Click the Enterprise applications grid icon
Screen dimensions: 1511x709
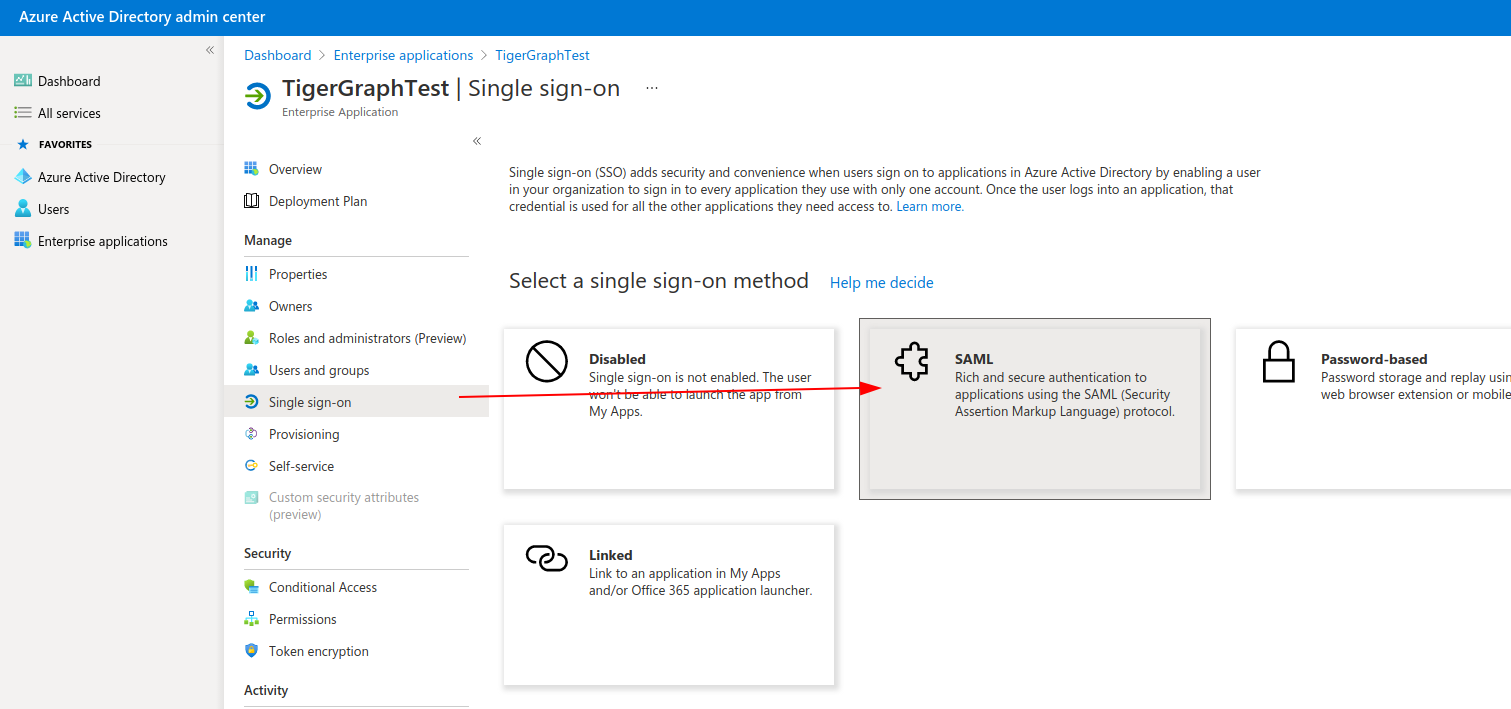(22, 240)
